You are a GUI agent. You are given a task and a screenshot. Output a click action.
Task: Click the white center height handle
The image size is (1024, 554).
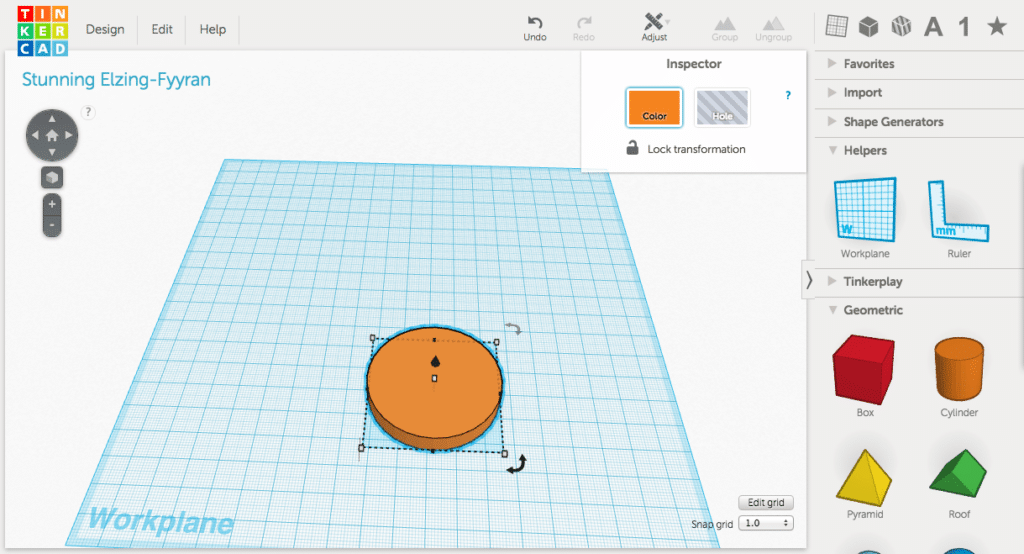point(434,378)
